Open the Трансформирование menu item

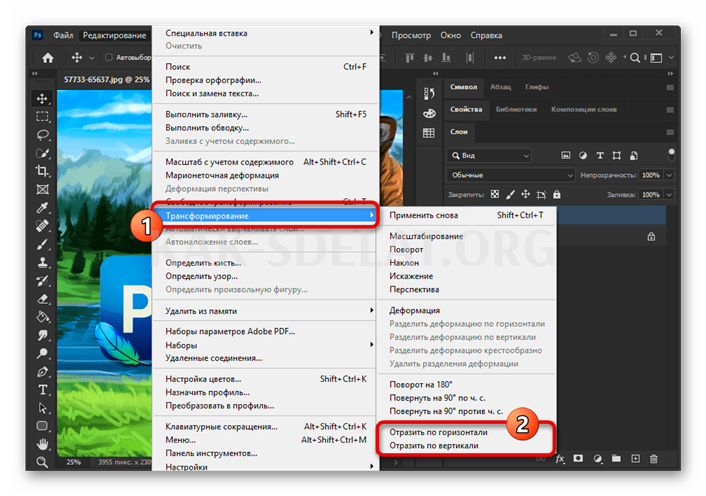tap(266, 216)
